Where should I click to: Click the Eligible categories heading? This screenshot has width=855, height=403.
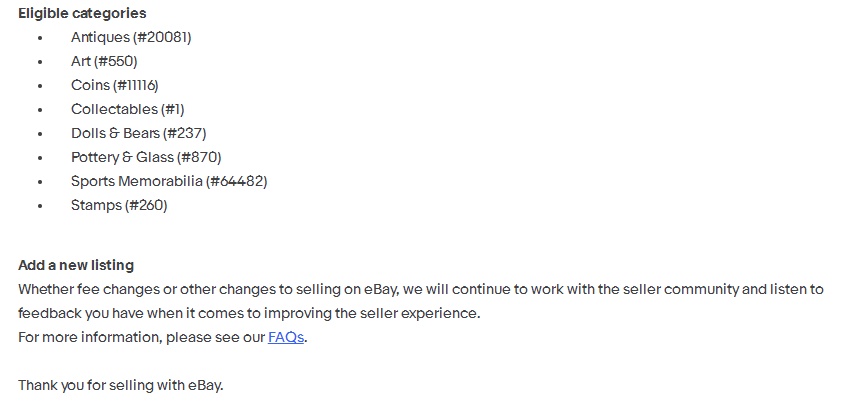point(82,13)
